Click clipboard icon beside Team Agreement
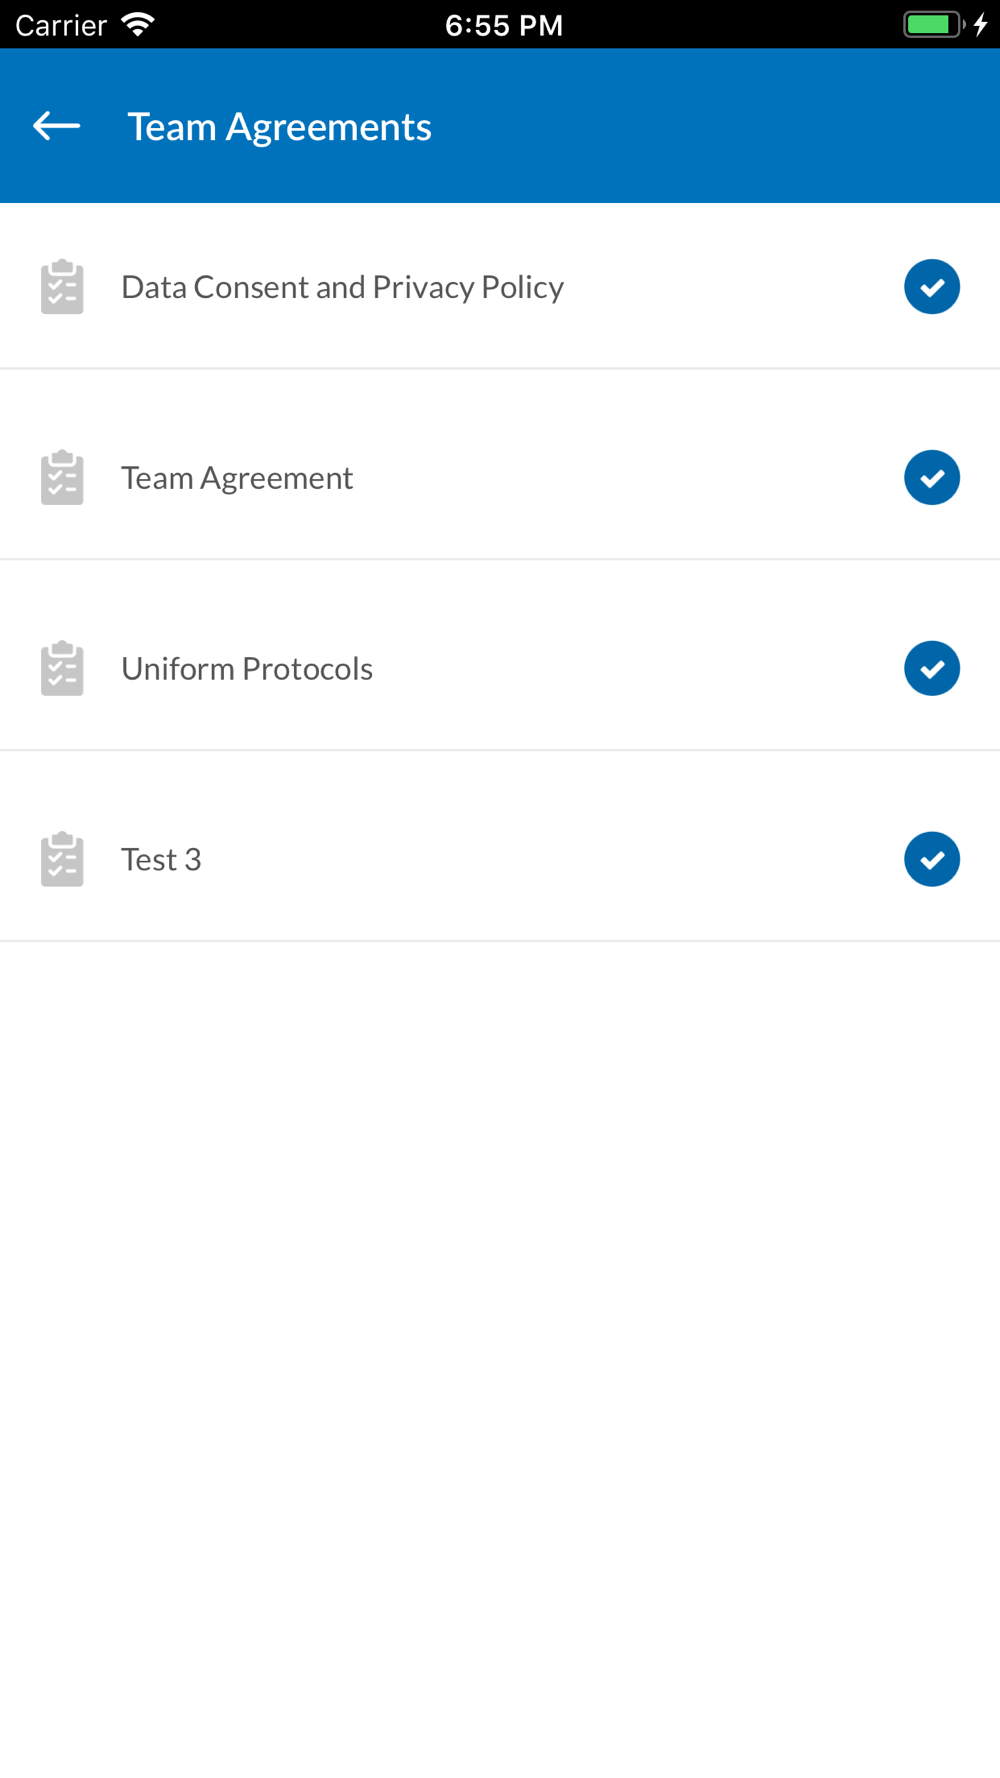Screen dimensions: 1000x1778 pyautogui.click(x=62, y=478)
